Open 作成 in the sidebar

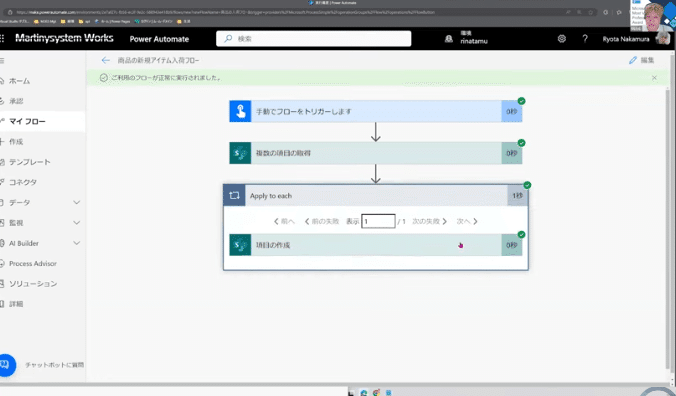coord(16,142)
